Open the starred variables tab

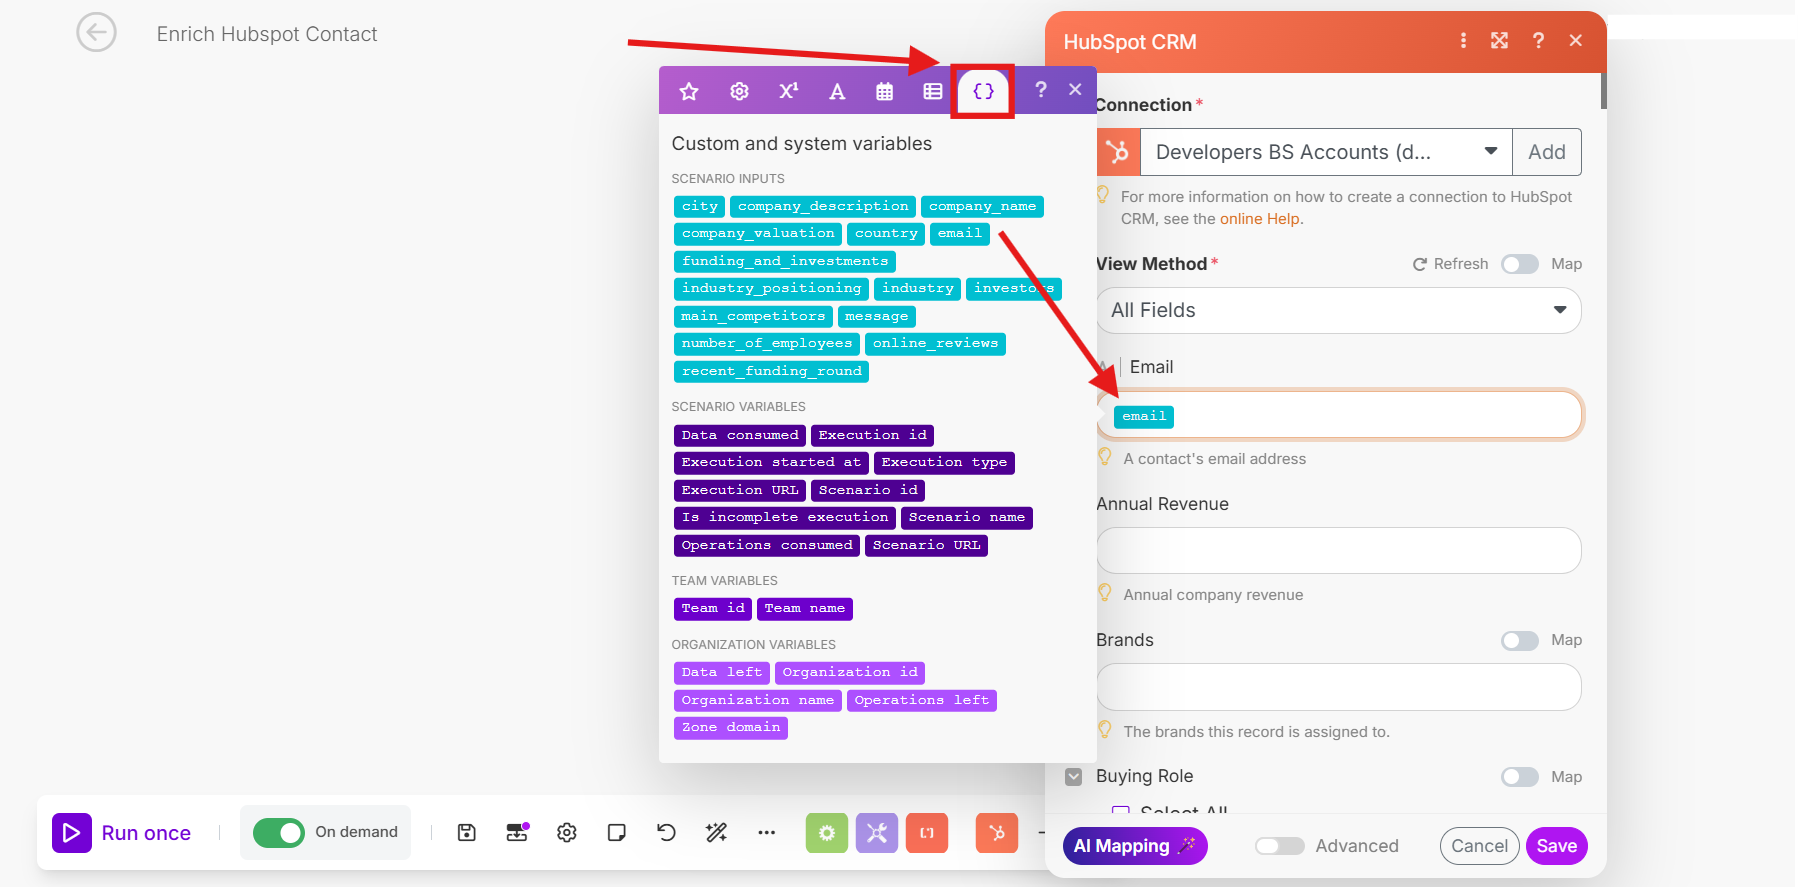(689, 92)
